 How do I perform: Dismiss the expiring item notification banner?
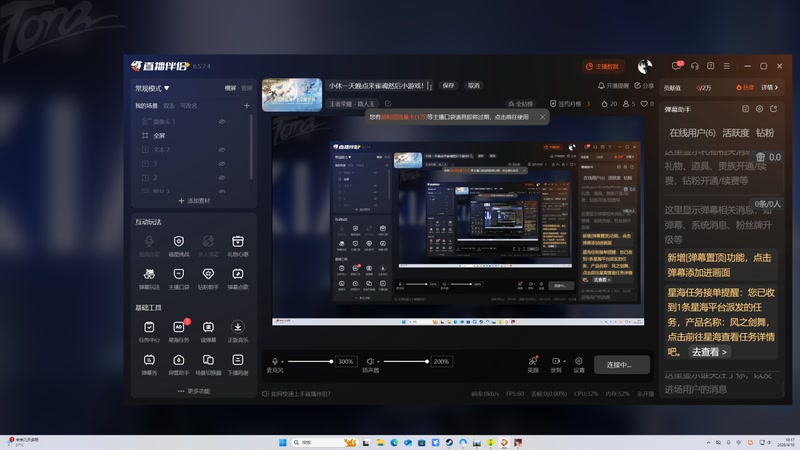pos(542,117)
